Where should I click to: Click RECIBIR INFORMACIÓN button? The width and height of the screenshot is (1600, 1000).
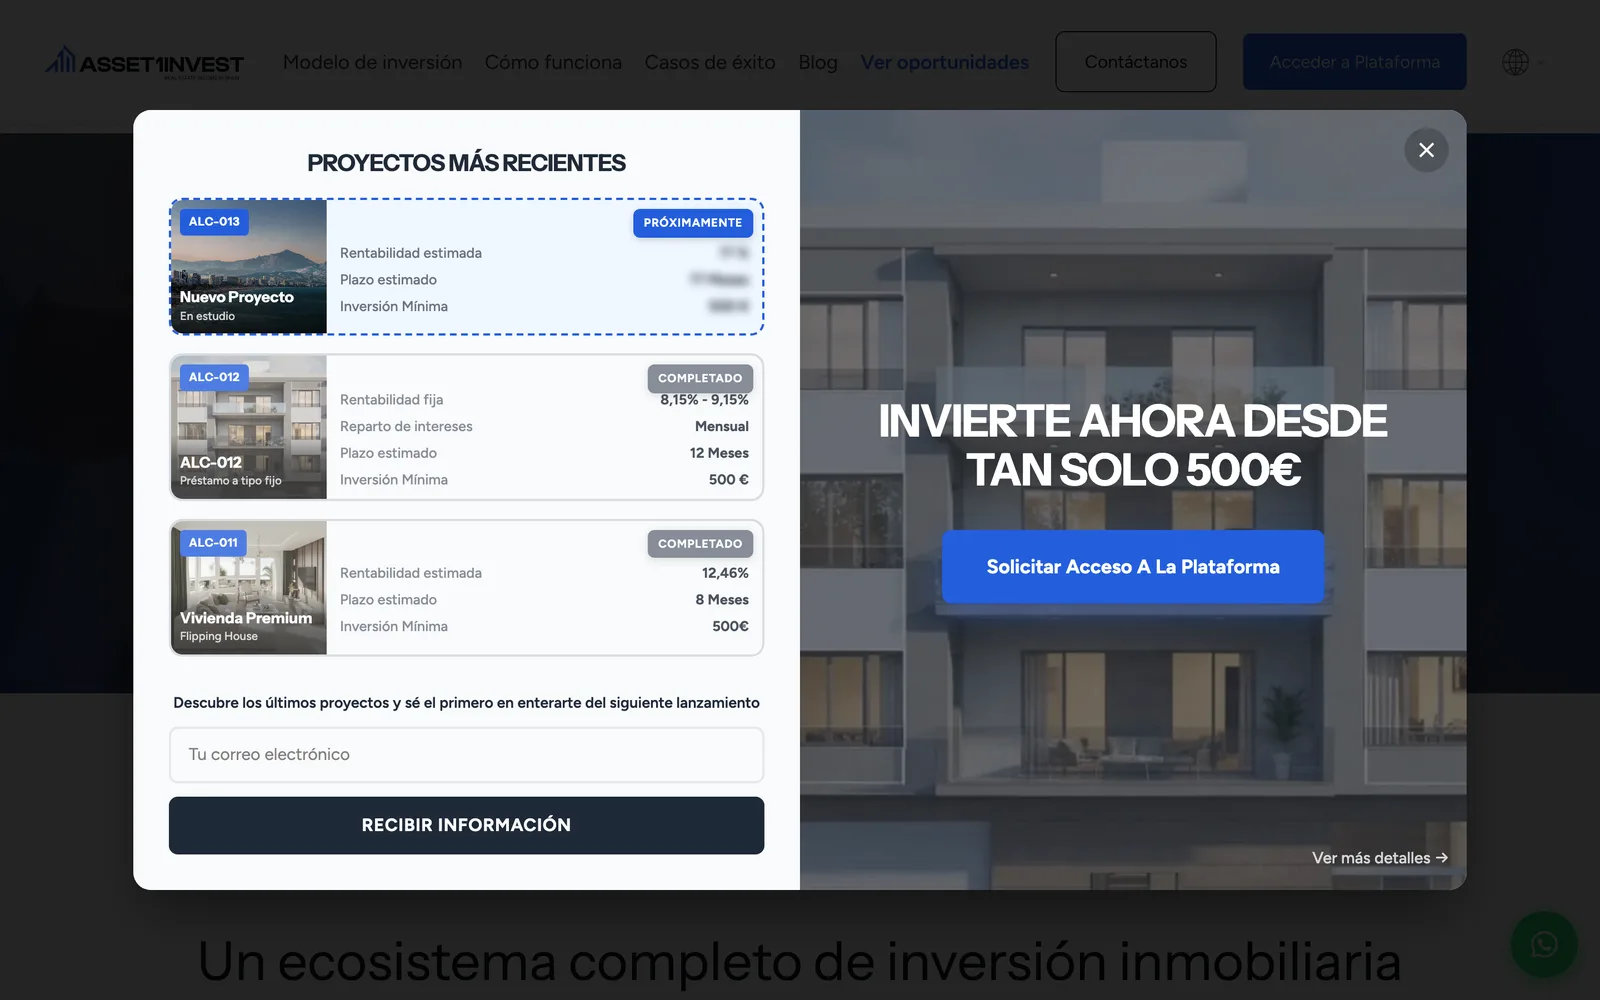click(466, 825)
